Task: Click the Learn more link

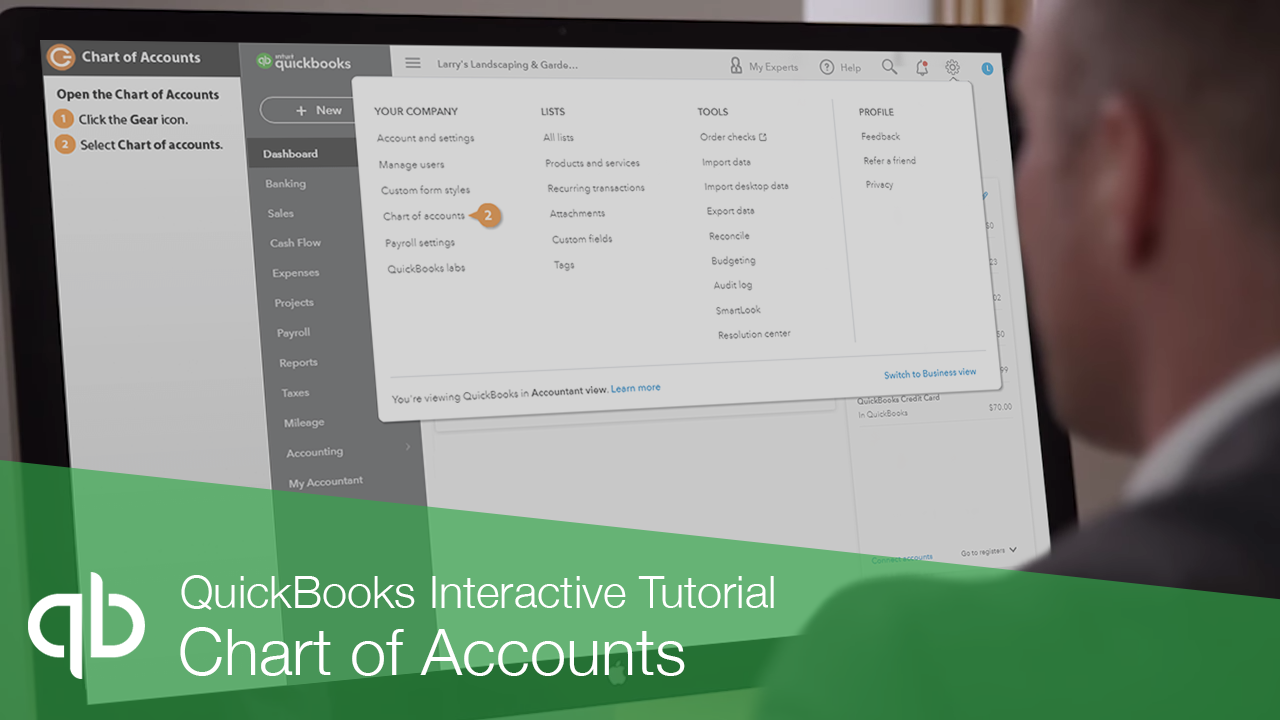Action: (635, 388)
